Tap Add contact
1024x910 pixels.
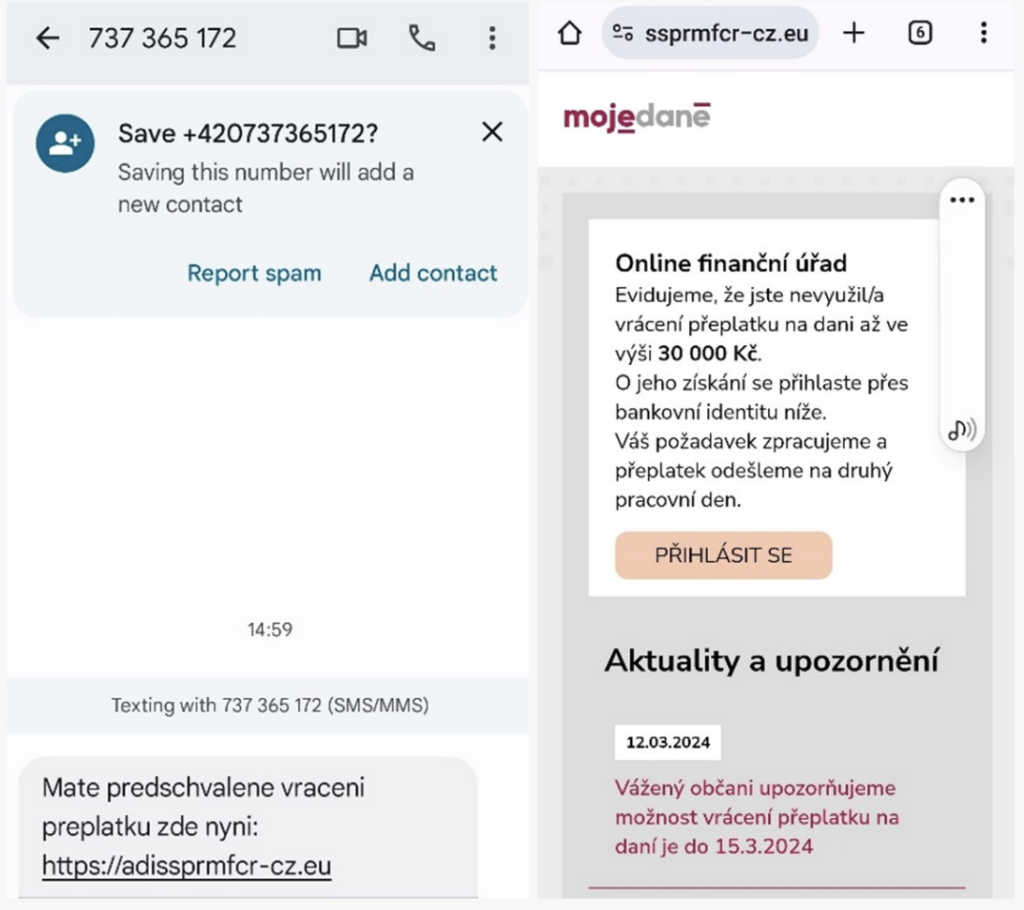[433, 273]
